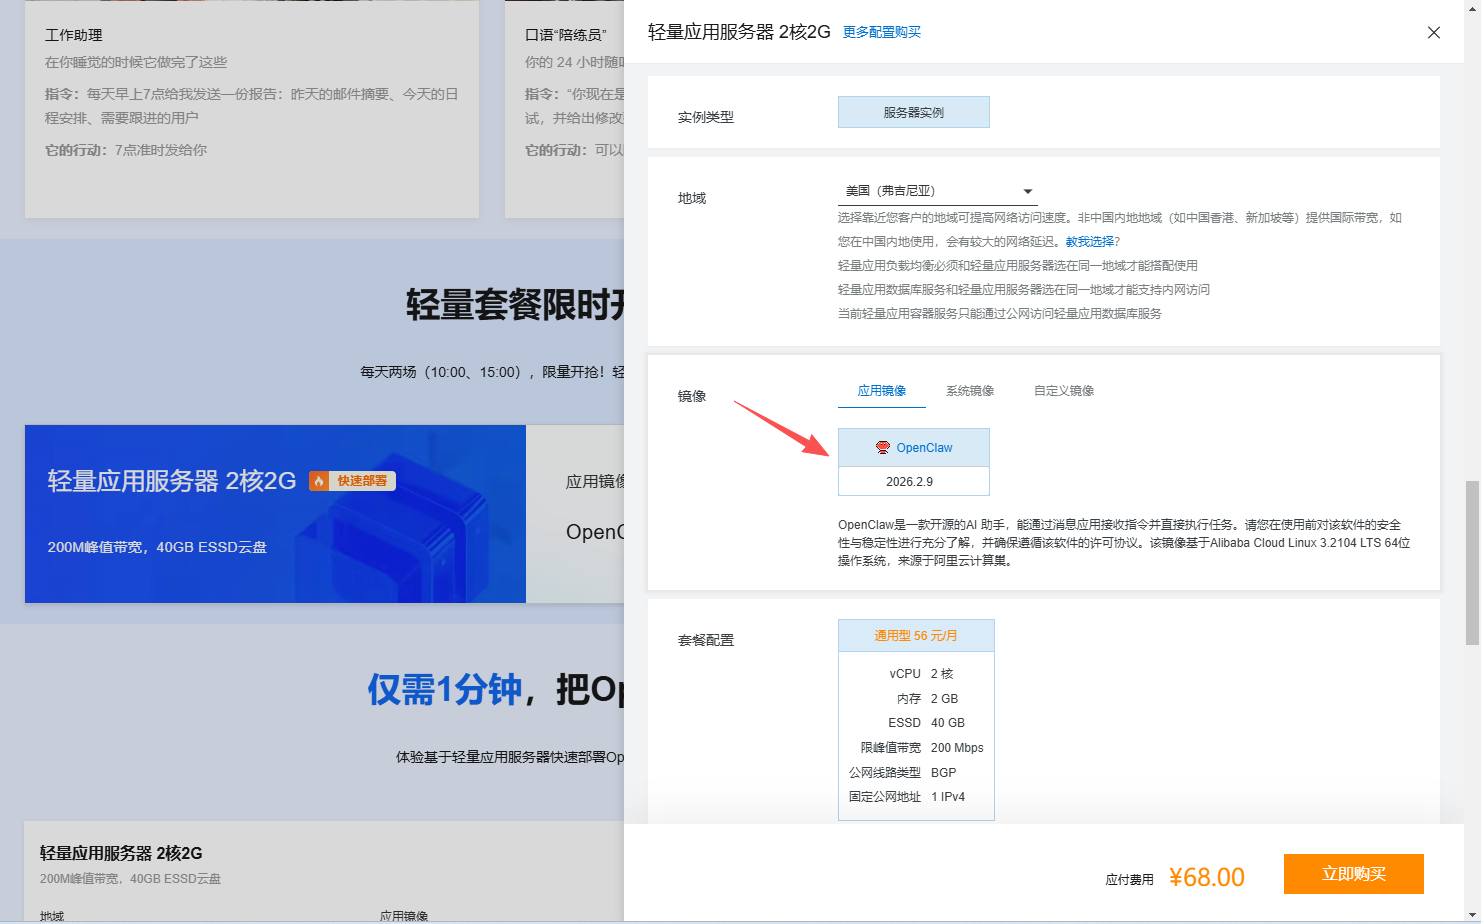Open the 更多配置购买 link
The image size is (1481, 924).
tap(881, 32)
